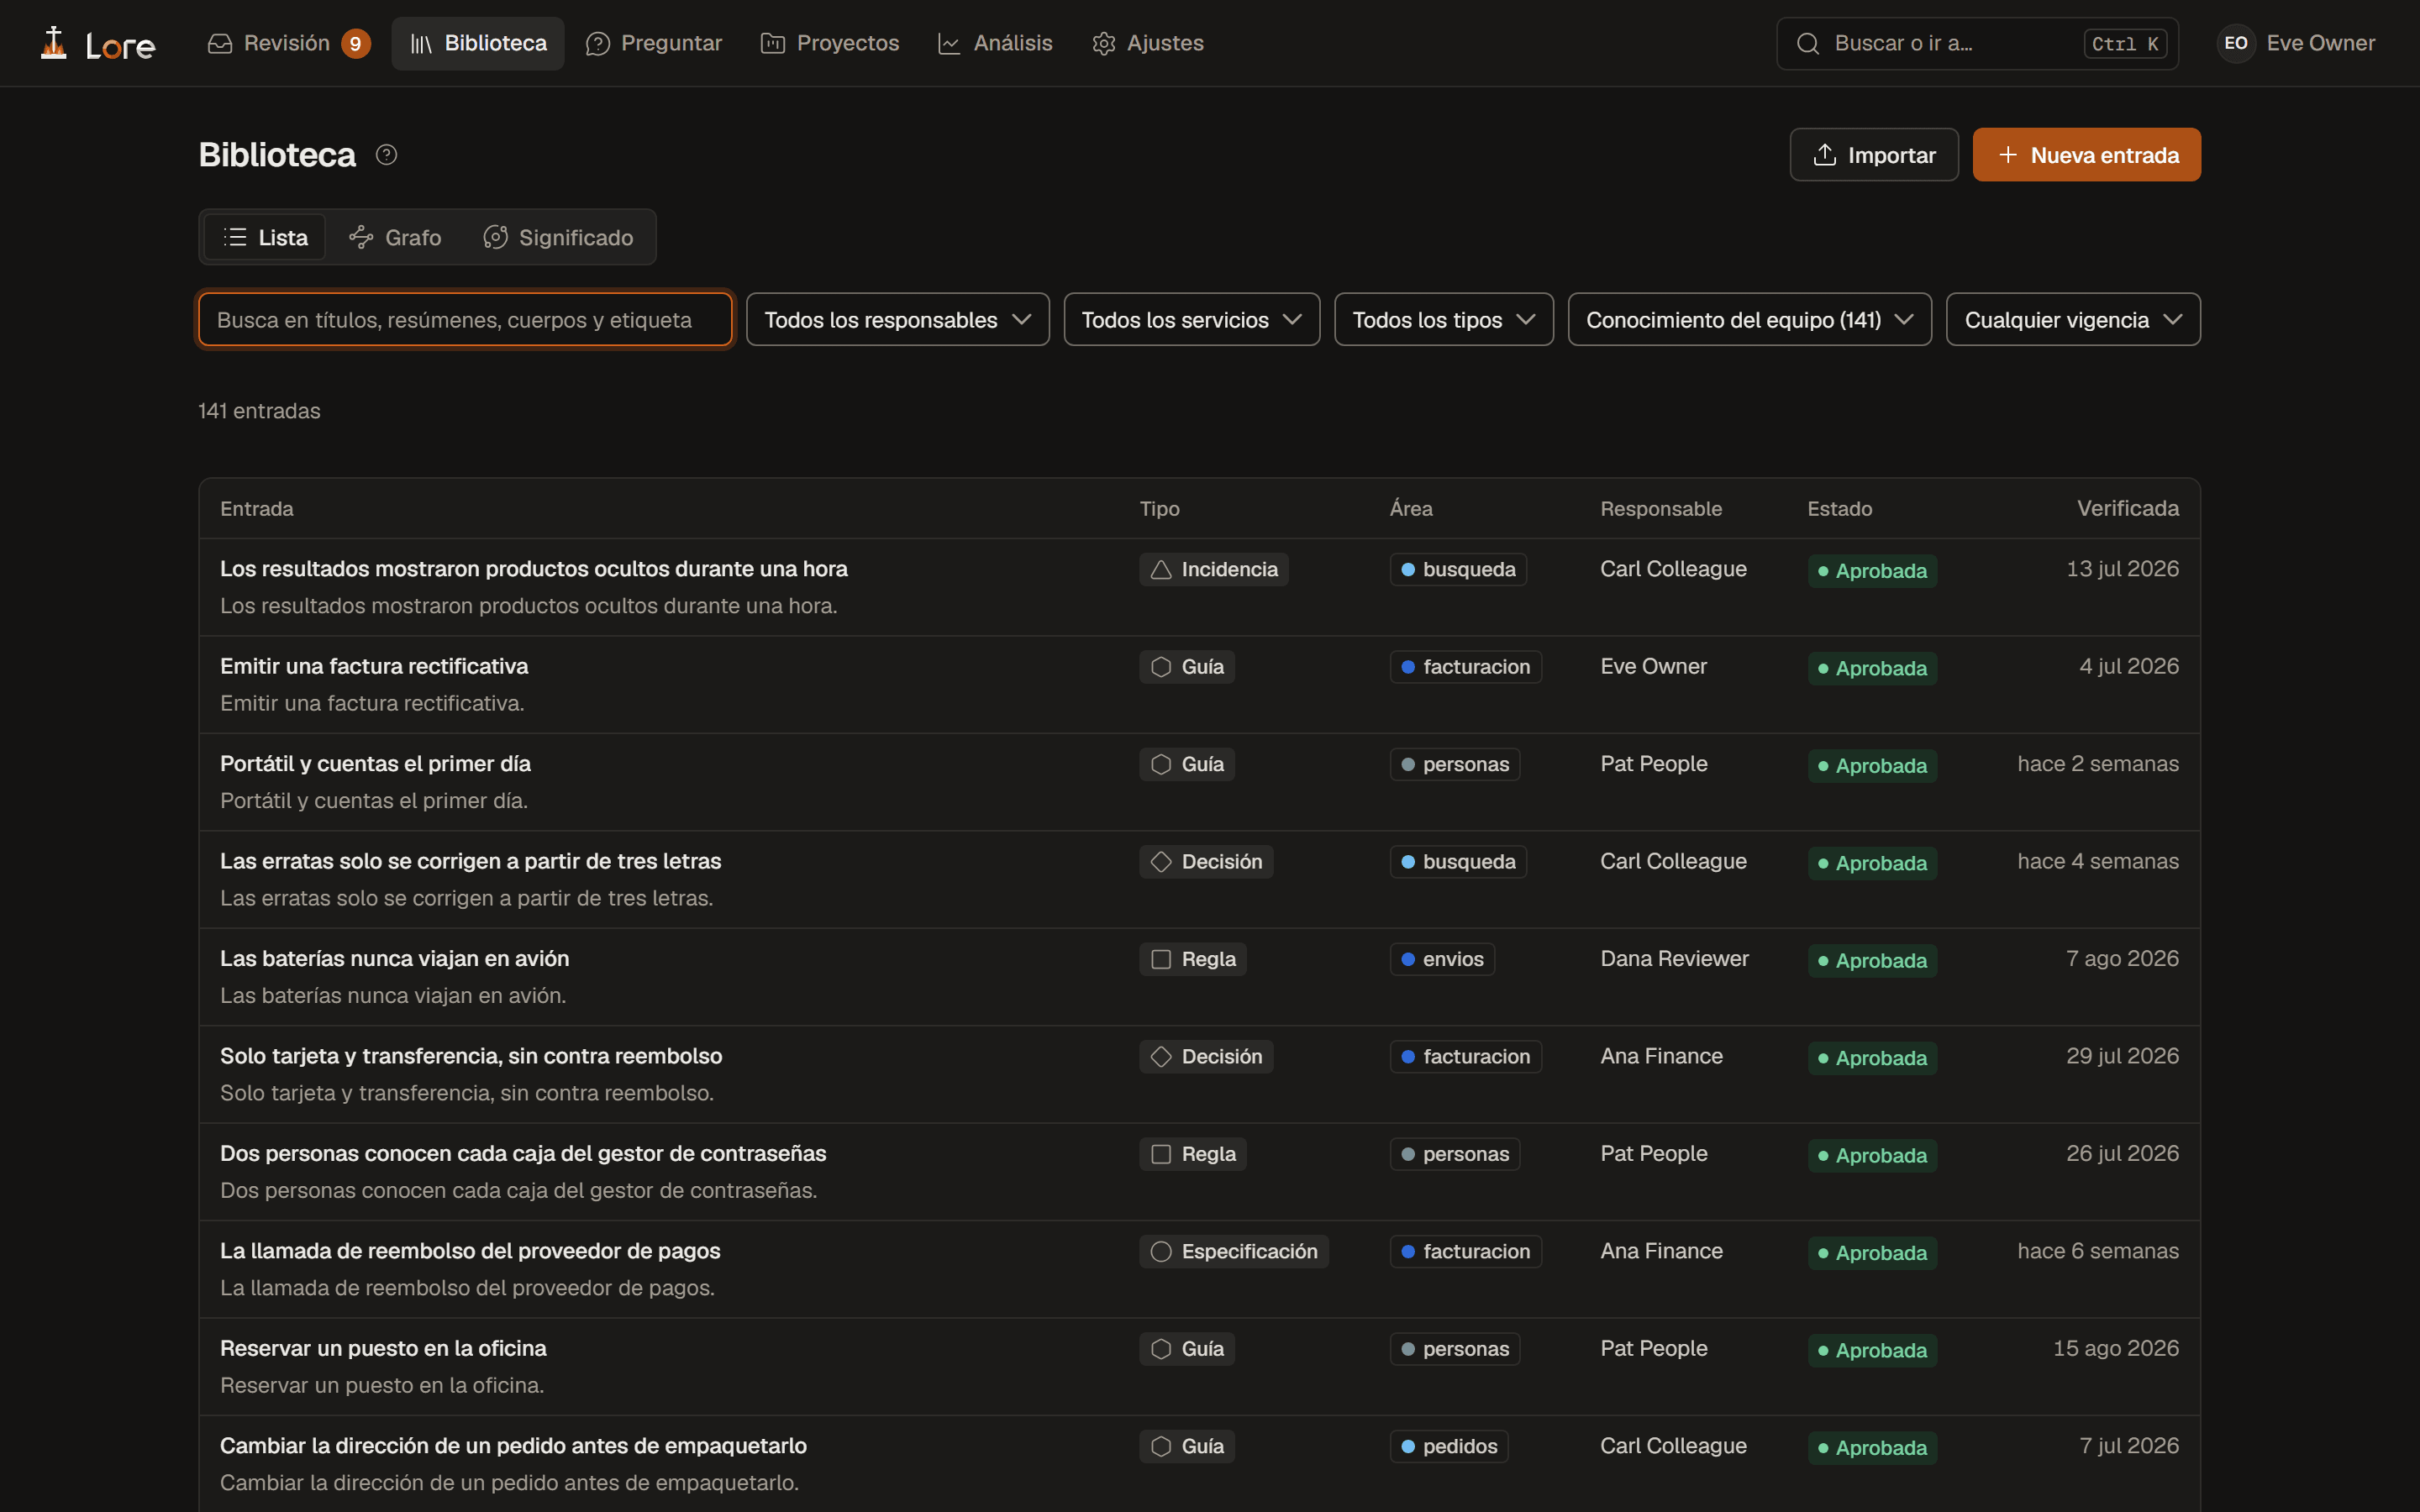Click the plus icon on Nueva entrada
Viewport: 2420px width, 1512px height.
pos(2007,155)
